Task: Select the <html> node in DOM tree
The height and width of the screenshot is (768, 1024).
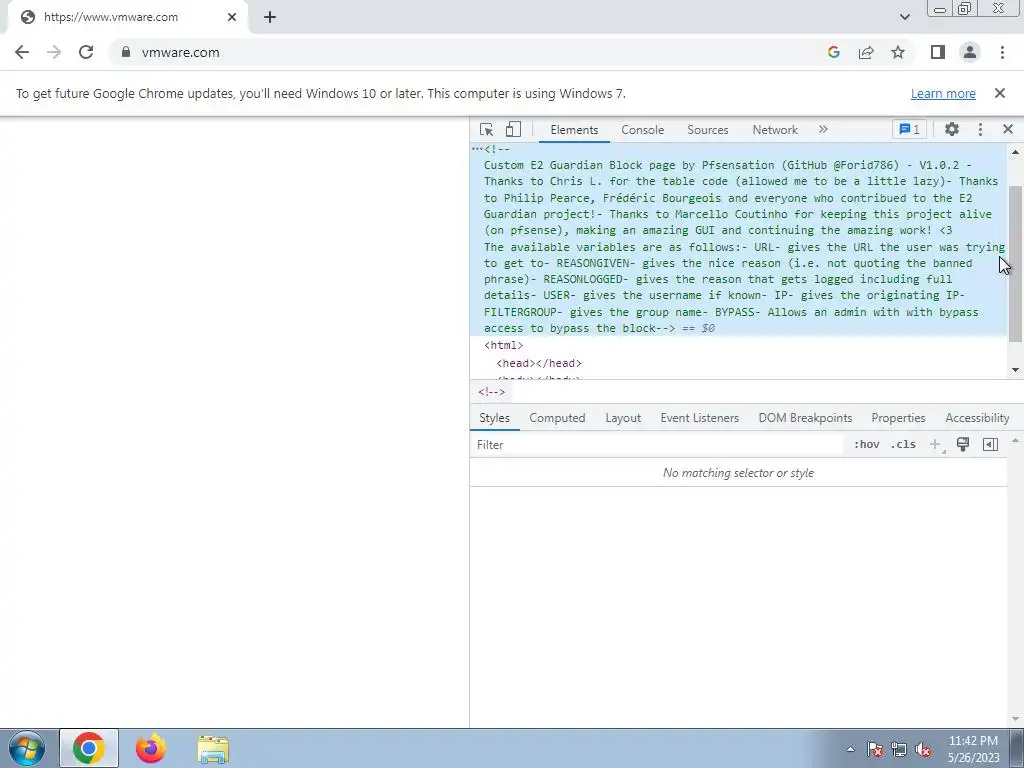Action: [x=504, y=345]
